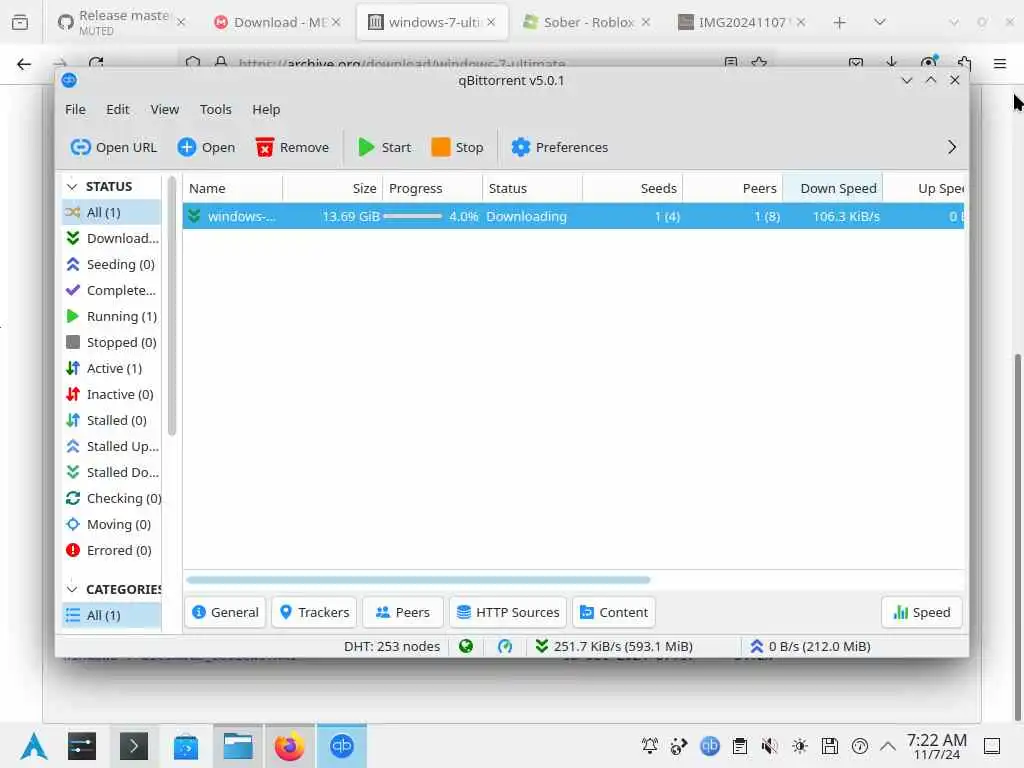This screenshot has width=1024, height=768.
Task: Click download speed 251.7 KiB/s in status bar
Action: [614, 647]
